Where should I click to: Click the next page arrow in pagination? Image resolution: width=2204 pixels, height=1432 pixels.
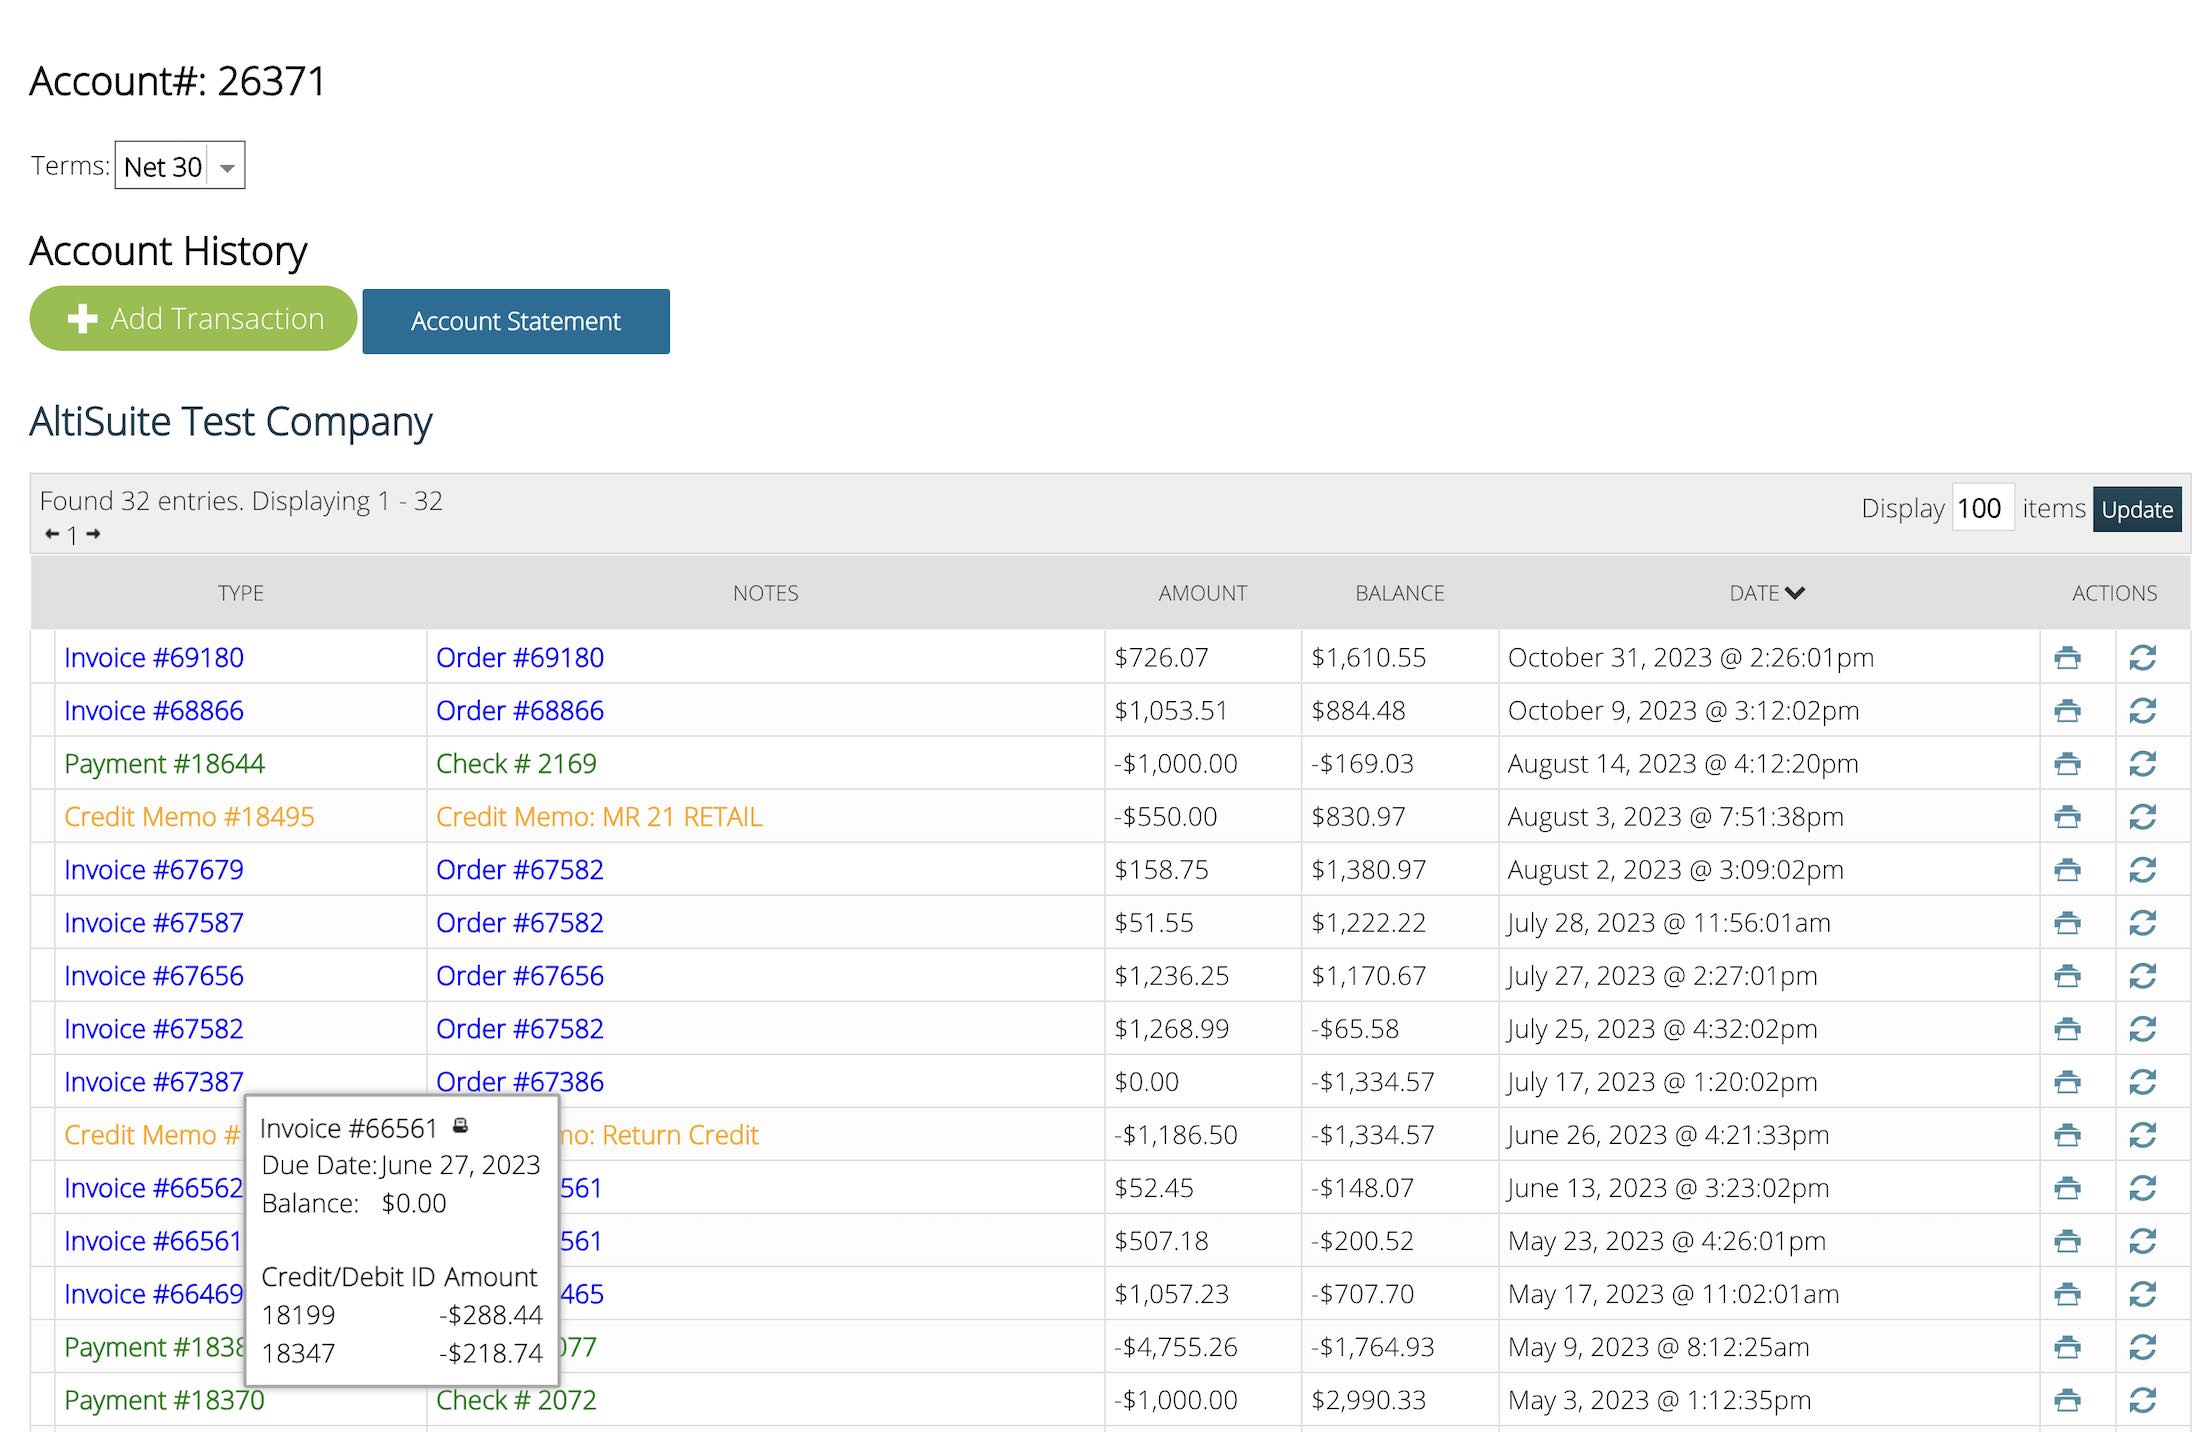tap(93, 534)
